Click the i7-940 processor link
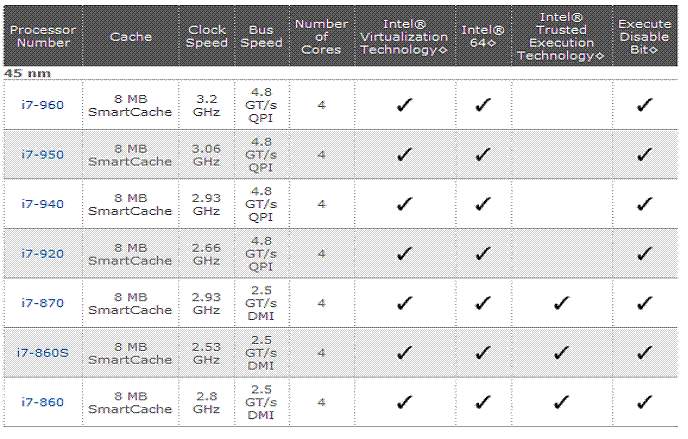 tap(42, 204)
